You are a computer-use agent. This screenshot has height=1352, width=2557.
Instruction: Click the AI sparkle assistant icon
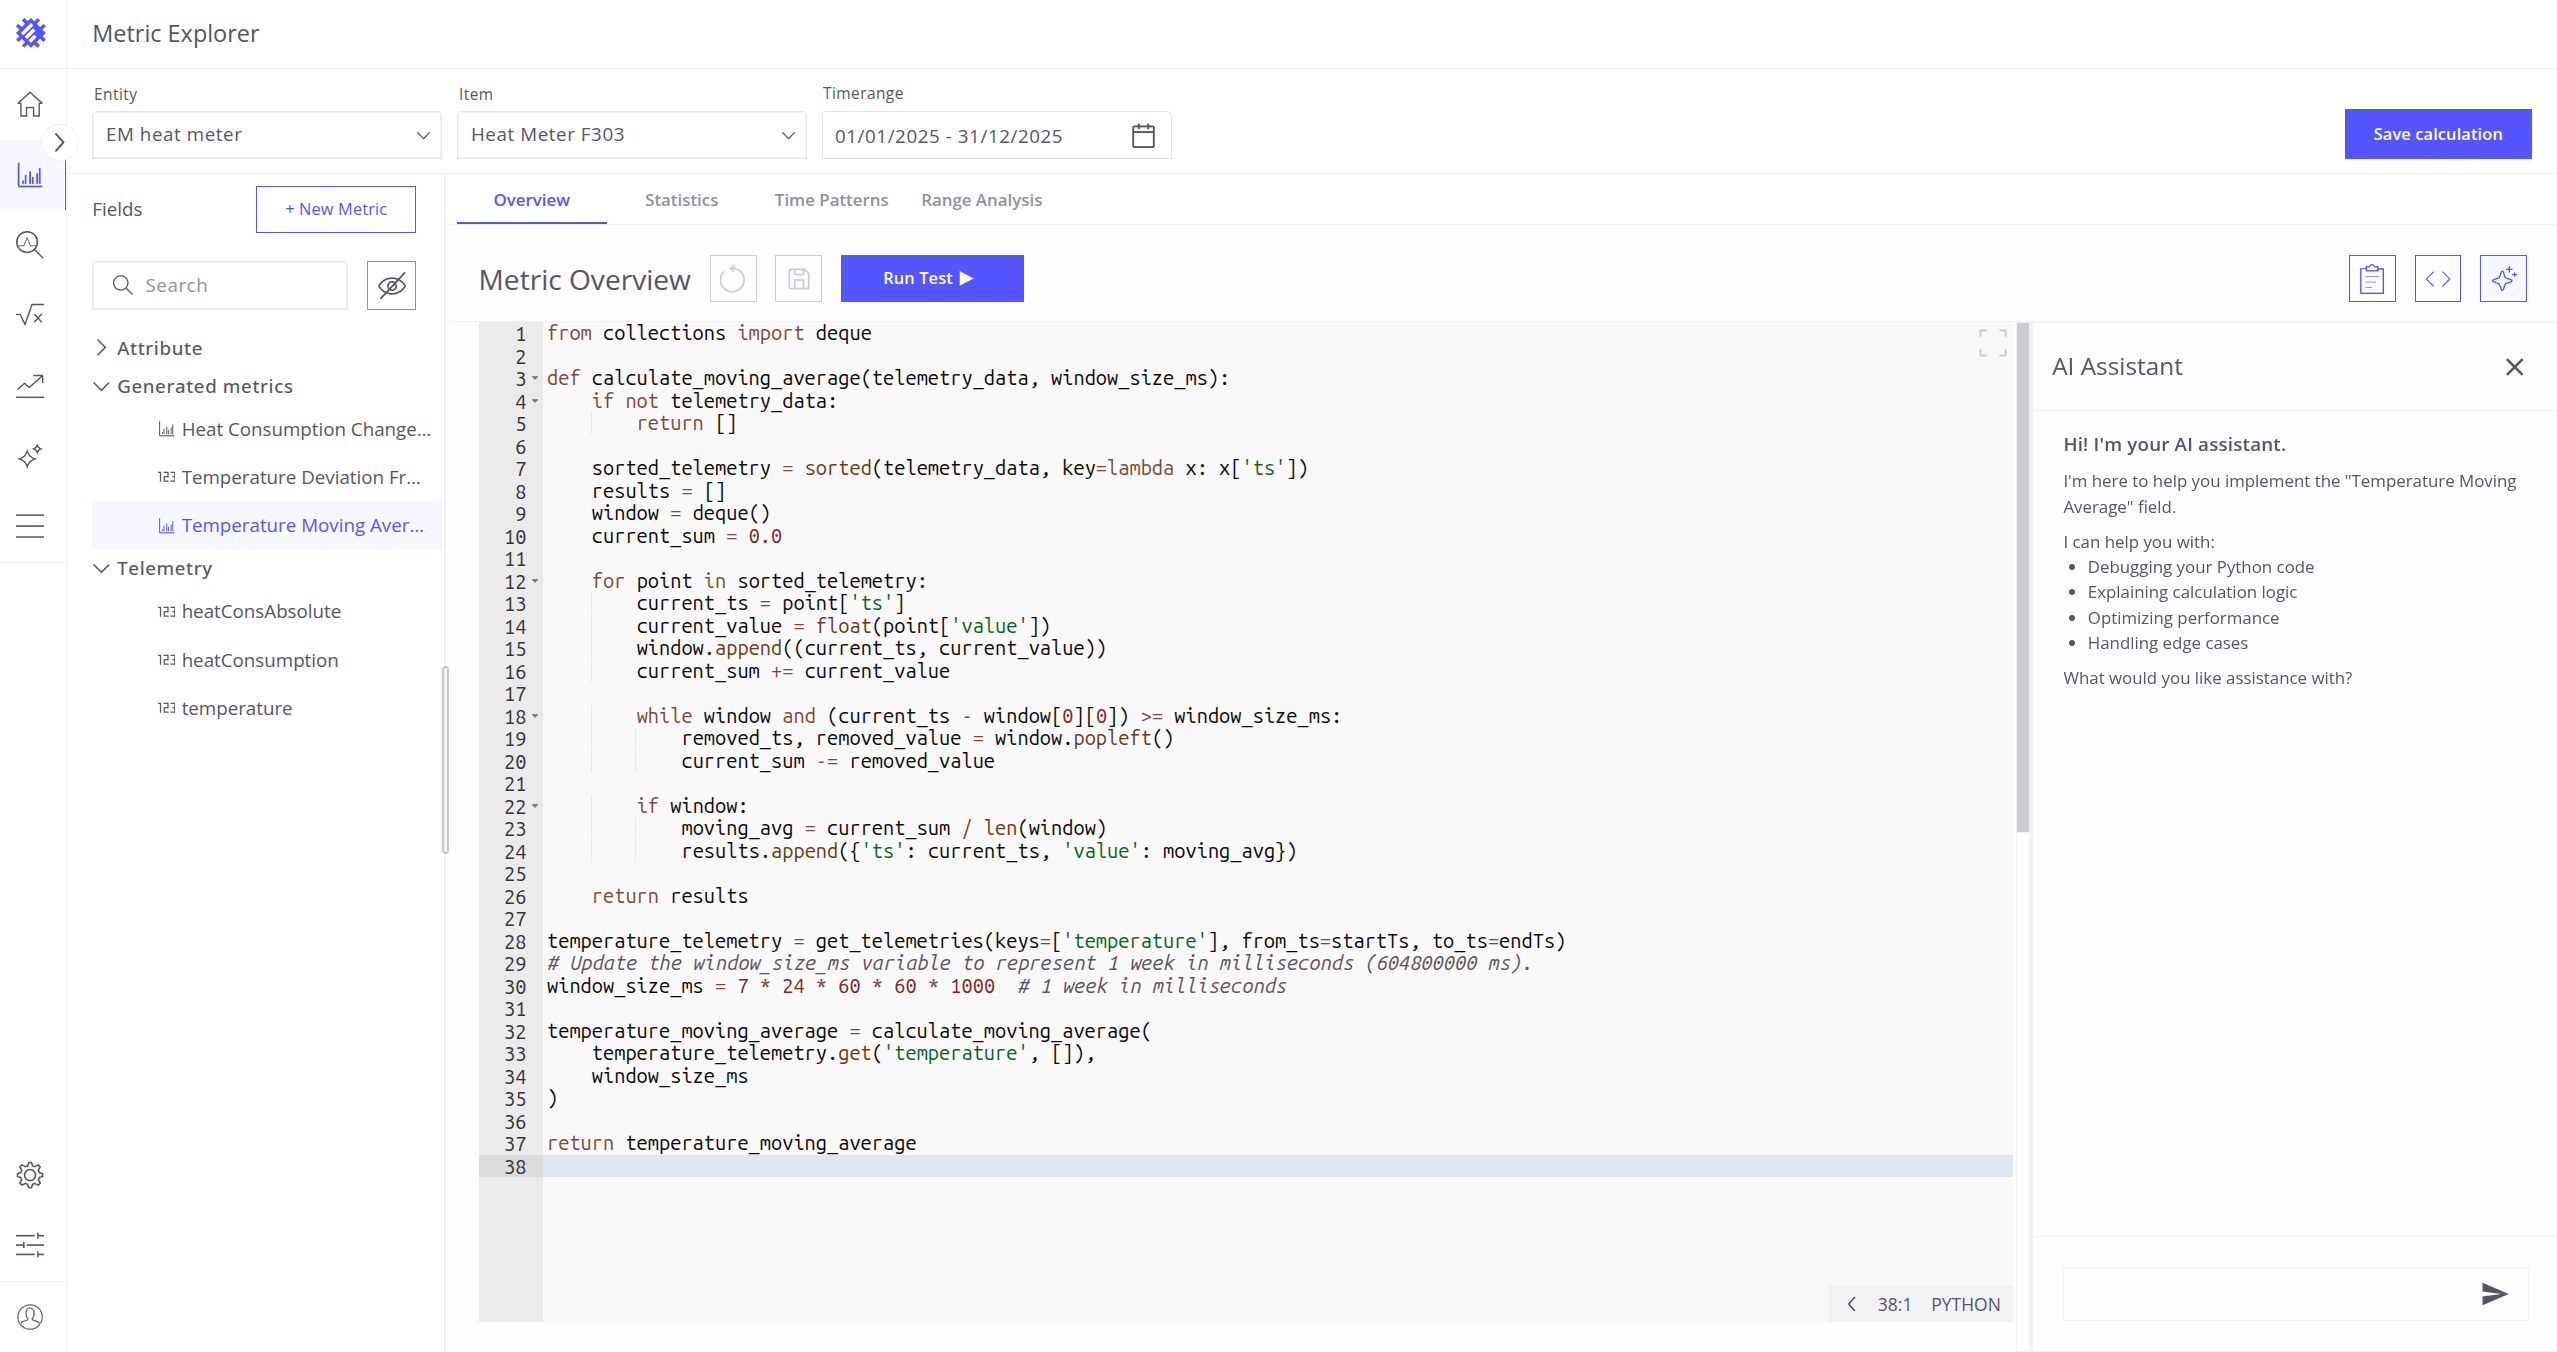(2502, 279)
